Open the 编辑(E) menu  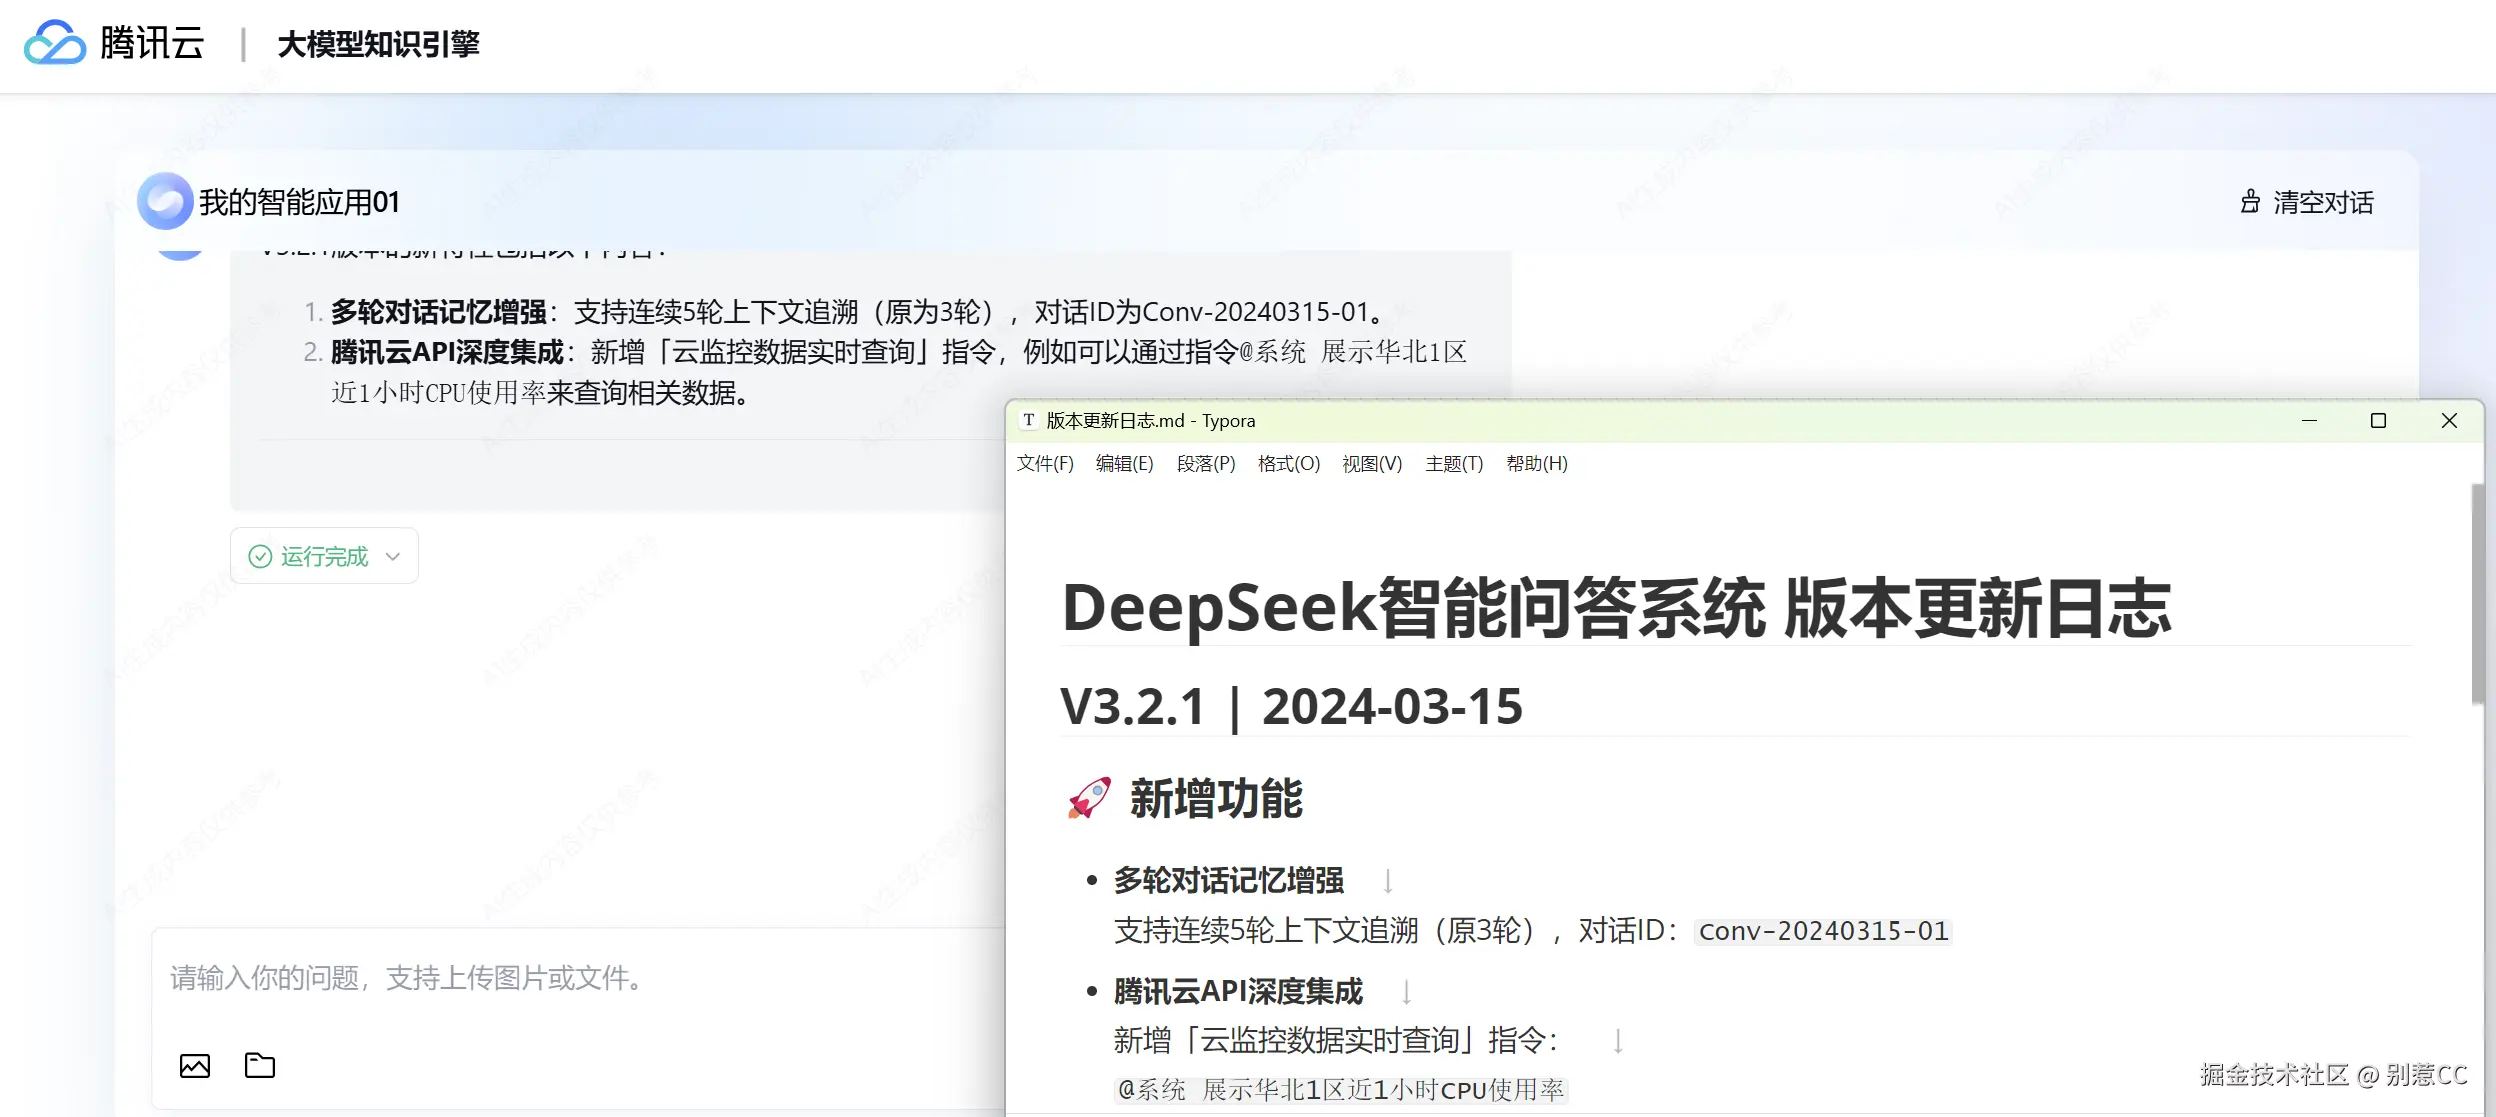tap(1124, 464)
